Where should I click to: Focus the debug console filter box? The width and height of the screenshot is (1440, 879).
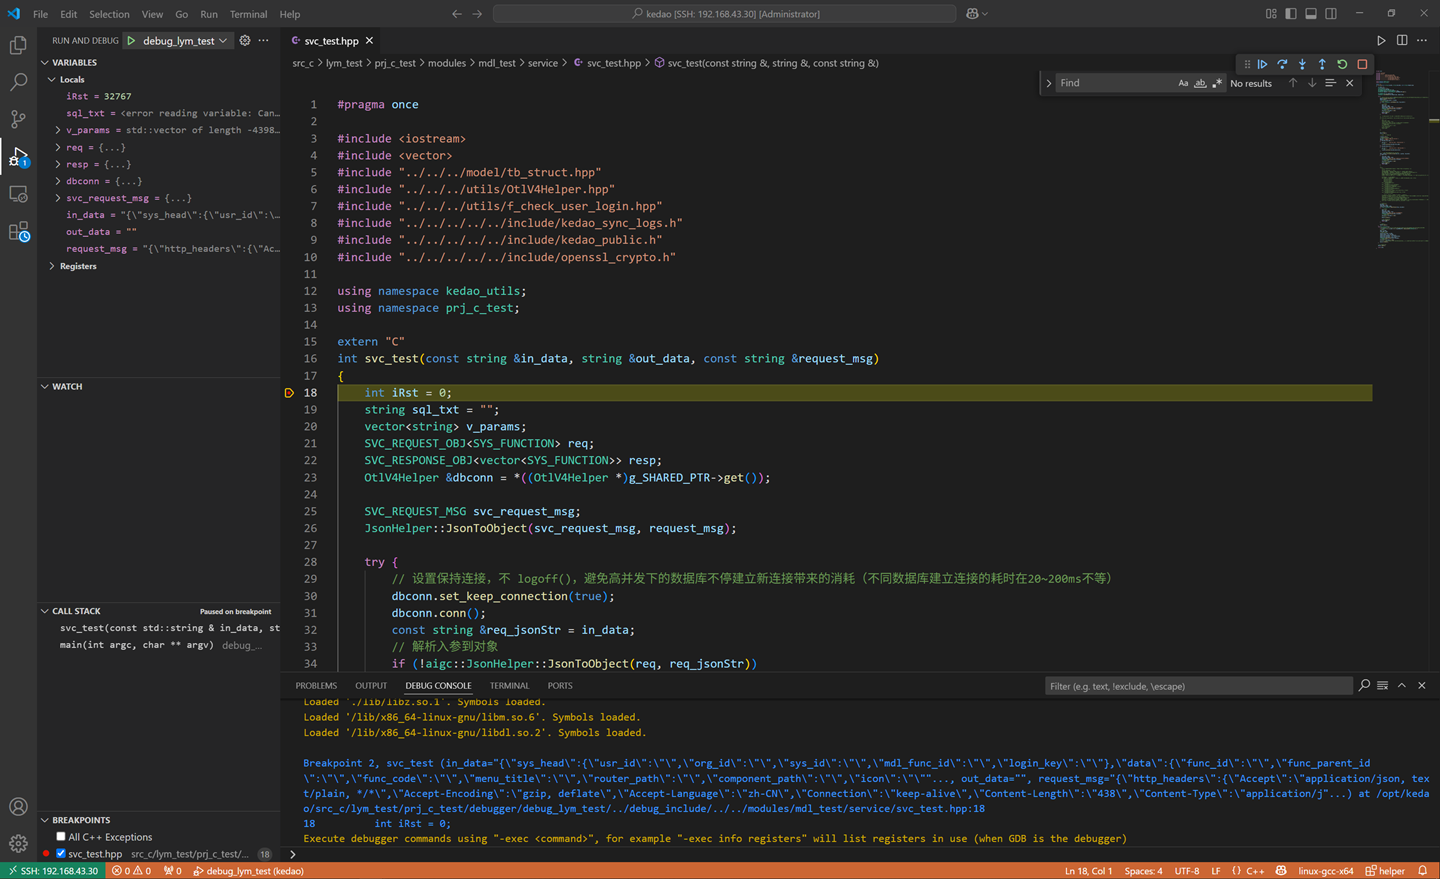coord(1198,686)
